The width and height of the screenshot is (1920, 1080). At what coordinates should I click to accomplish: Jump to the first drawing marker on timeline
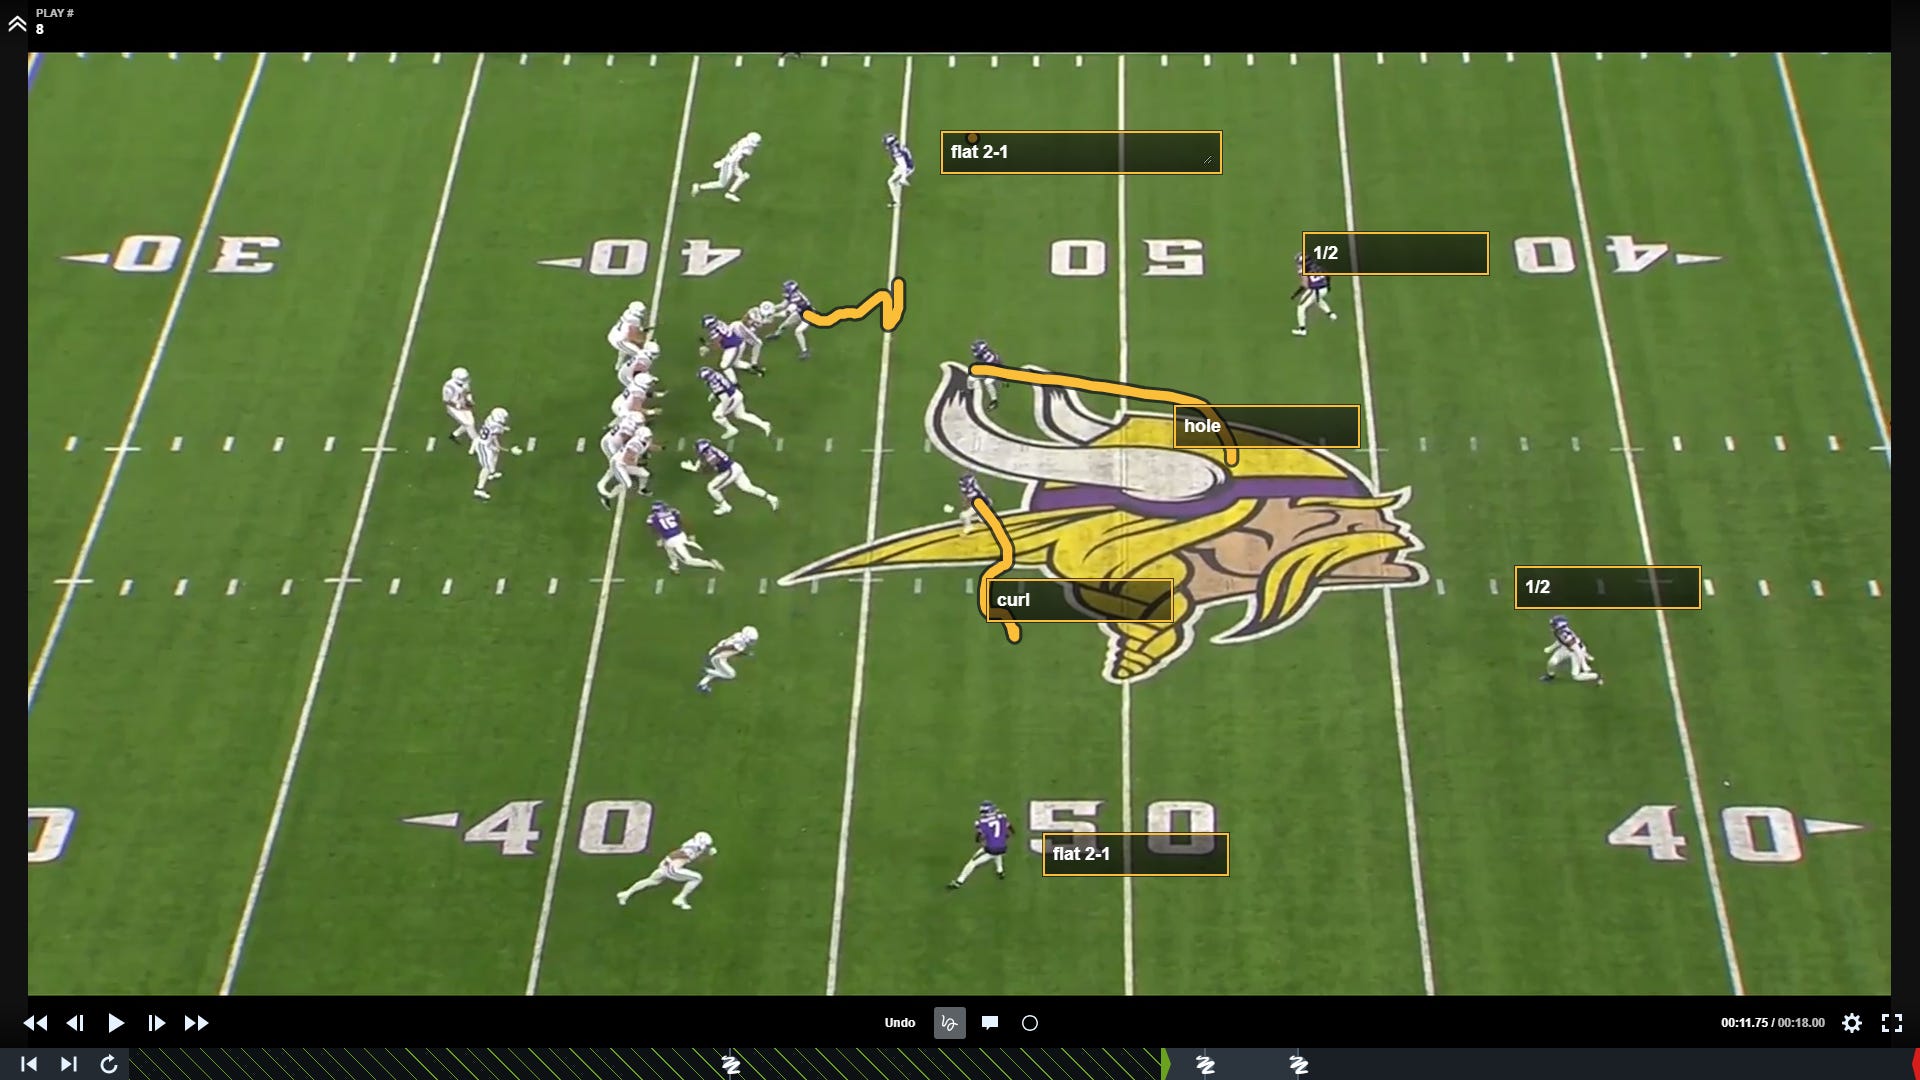[x=731, y=1065]
